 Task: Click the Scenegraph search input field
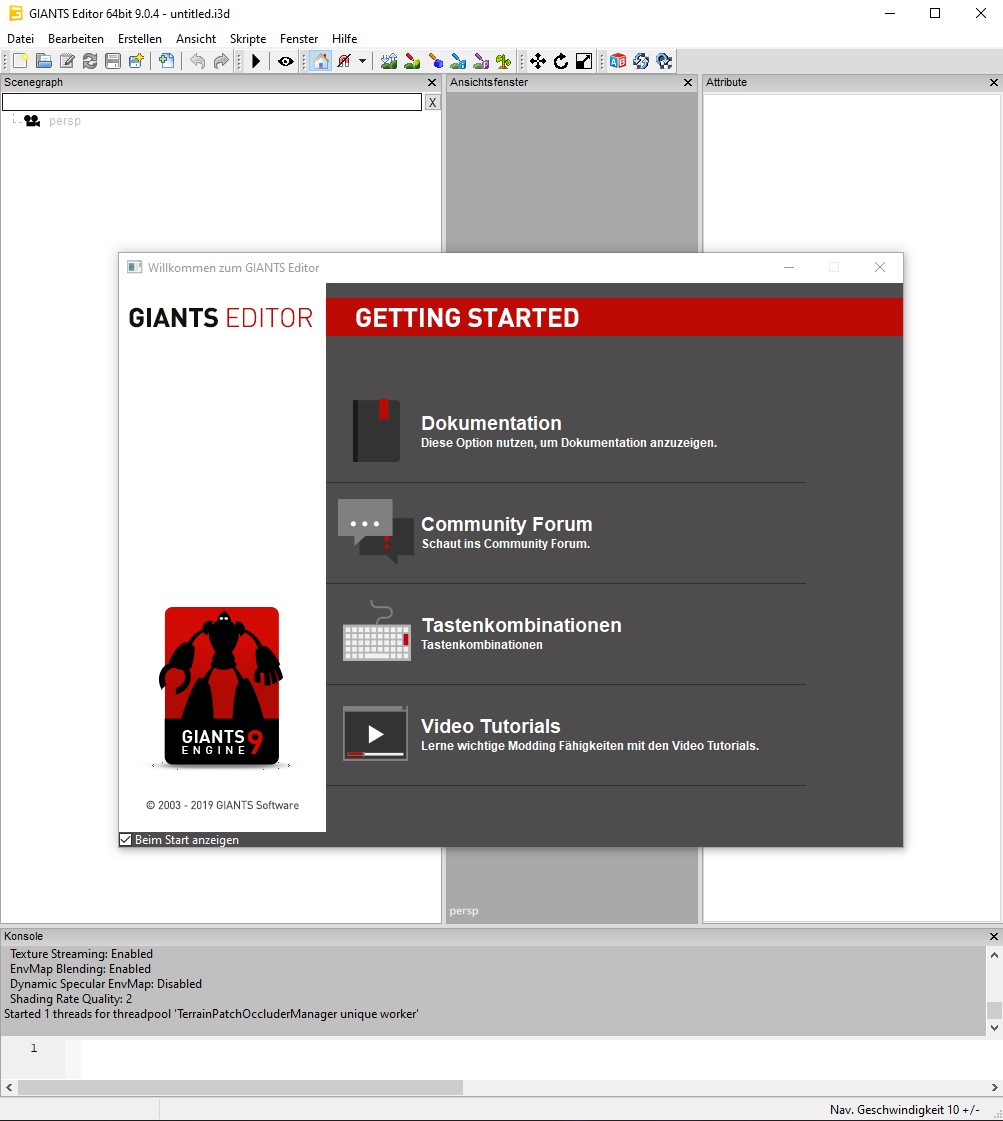click(211, 103)
